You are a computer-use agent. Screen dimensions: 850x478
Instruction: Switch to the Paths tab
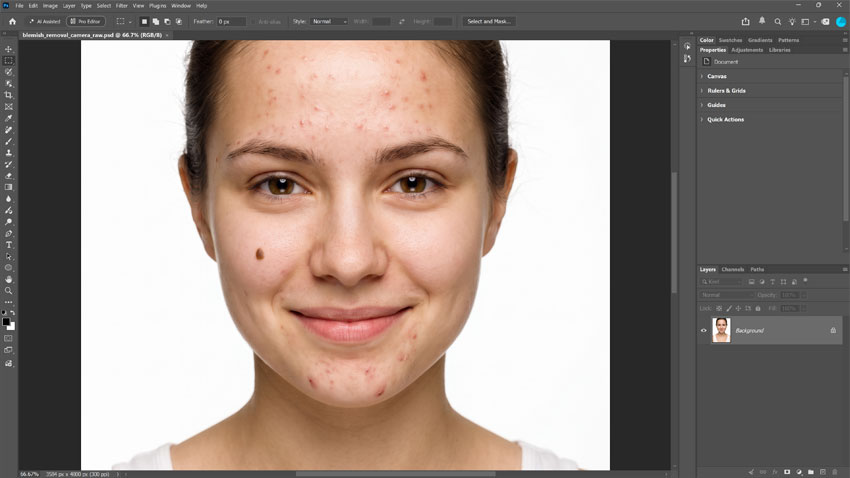point(757,269)
